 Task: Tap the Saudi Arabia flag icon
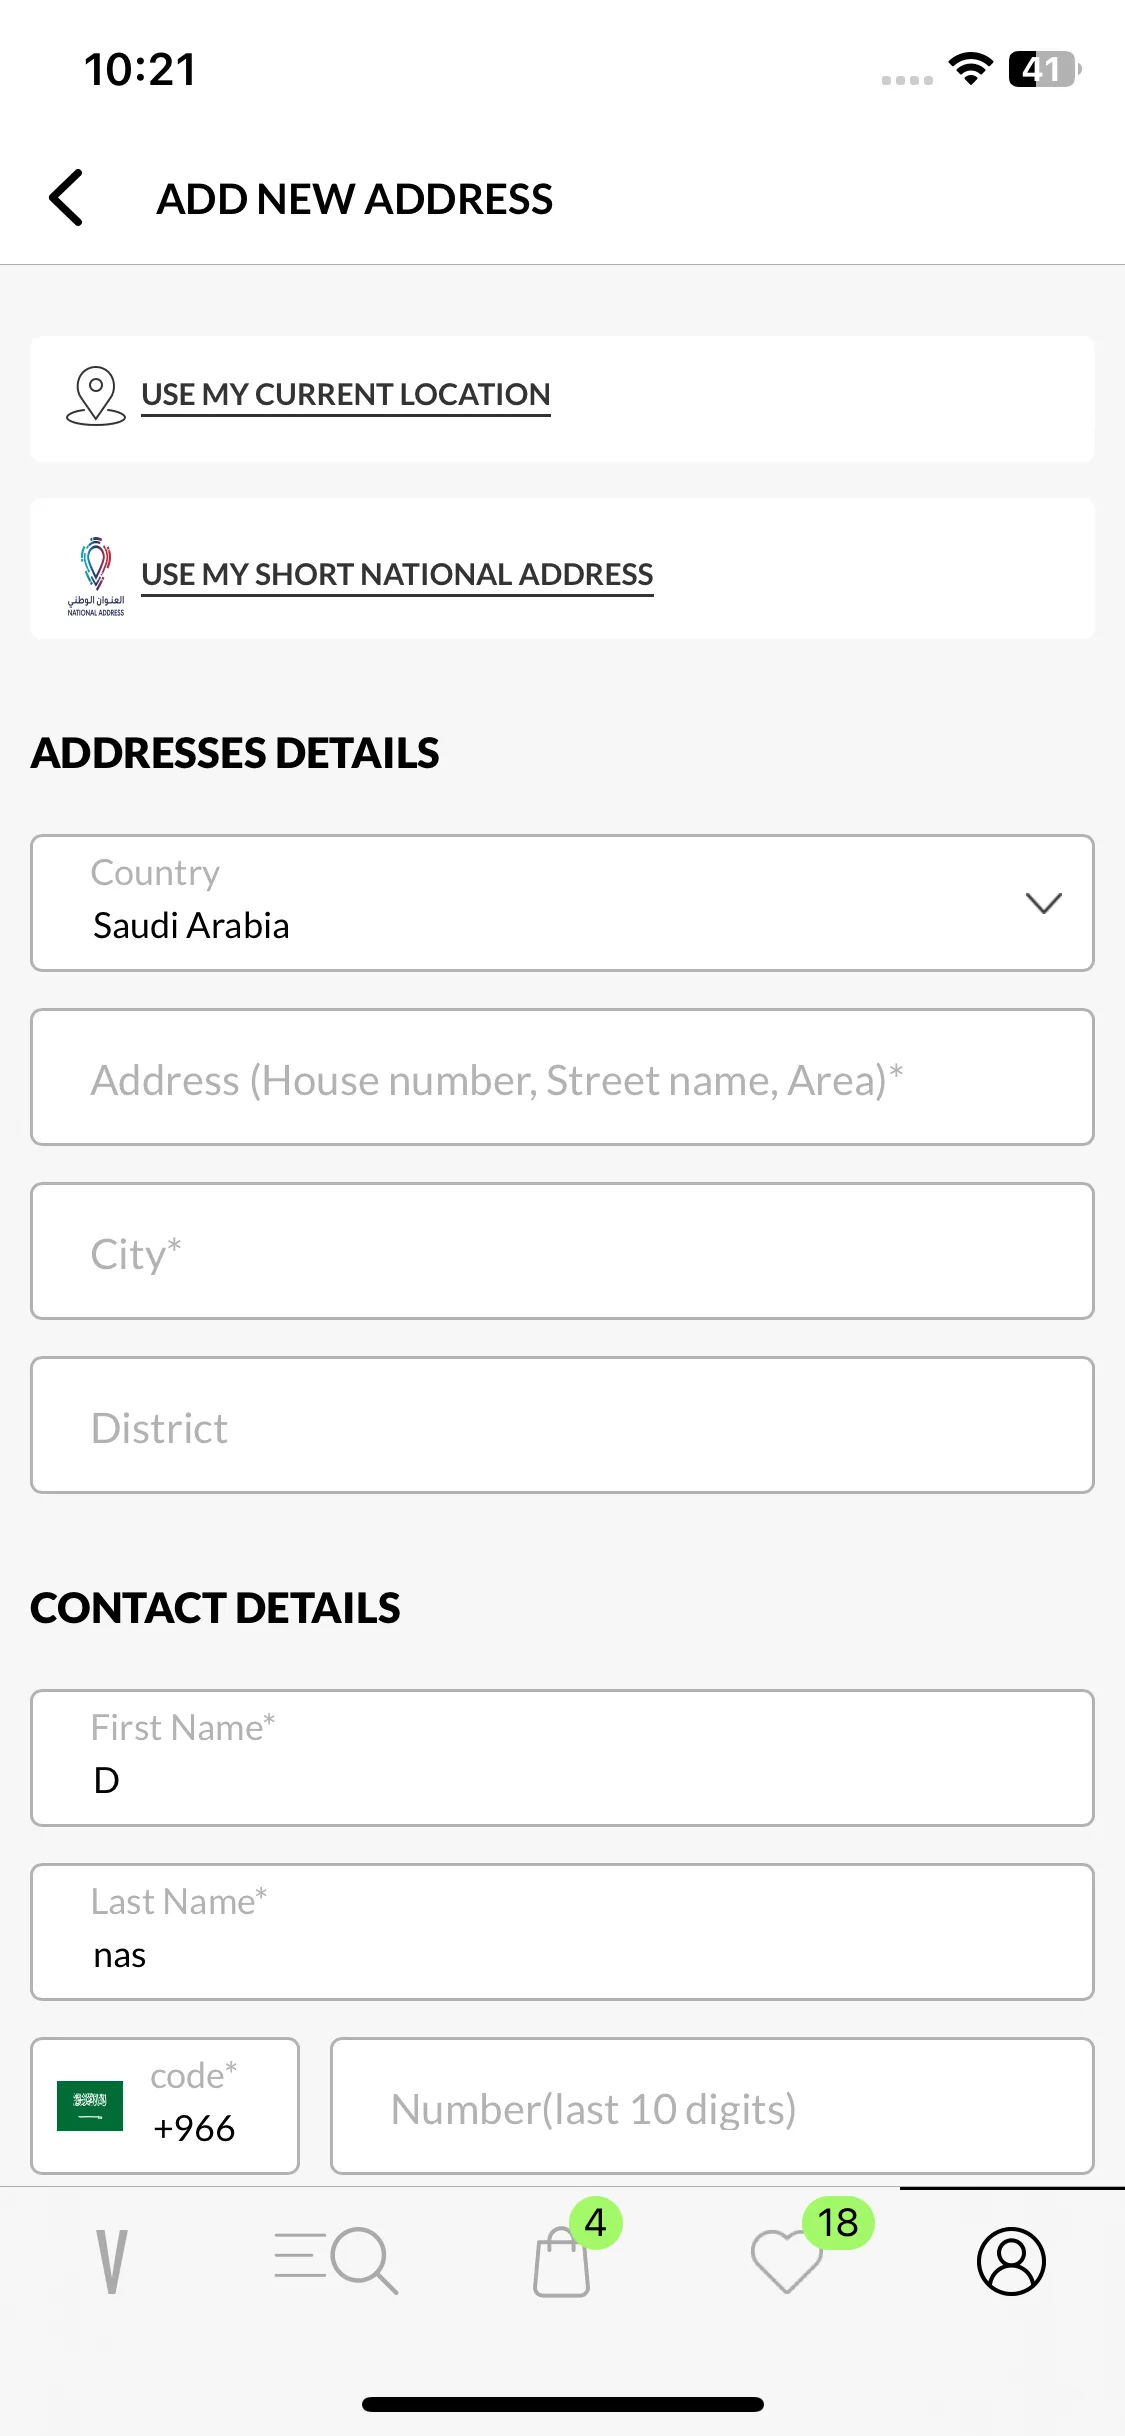[90, 2106]
